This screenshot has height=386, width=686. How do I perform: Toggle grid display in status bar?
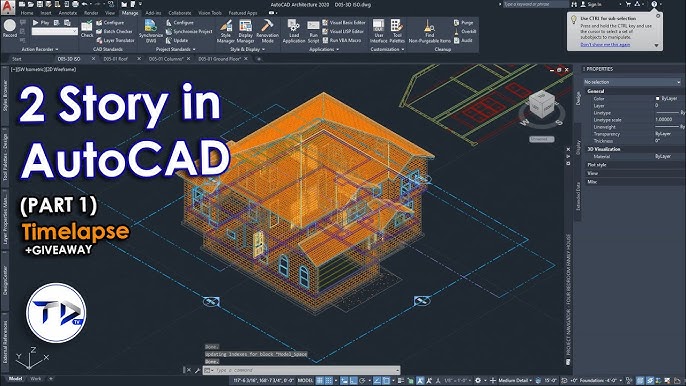320,381
